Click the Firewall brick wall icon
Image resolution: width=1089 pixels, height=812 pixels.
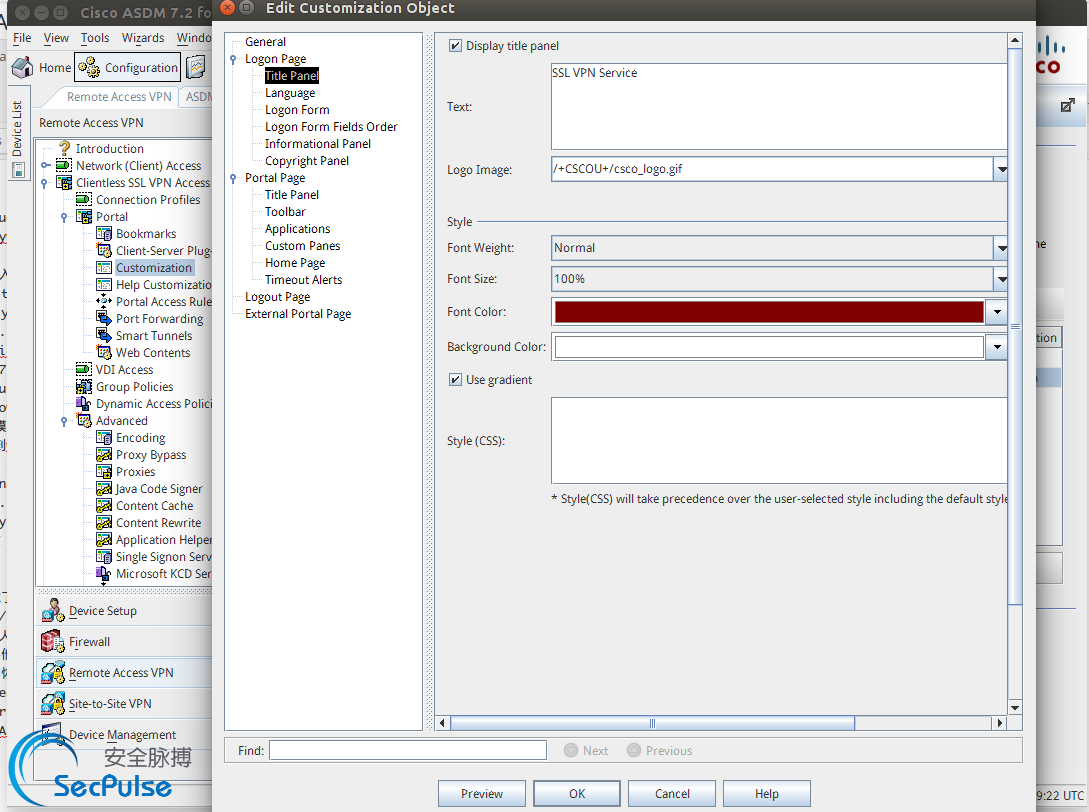53,641
